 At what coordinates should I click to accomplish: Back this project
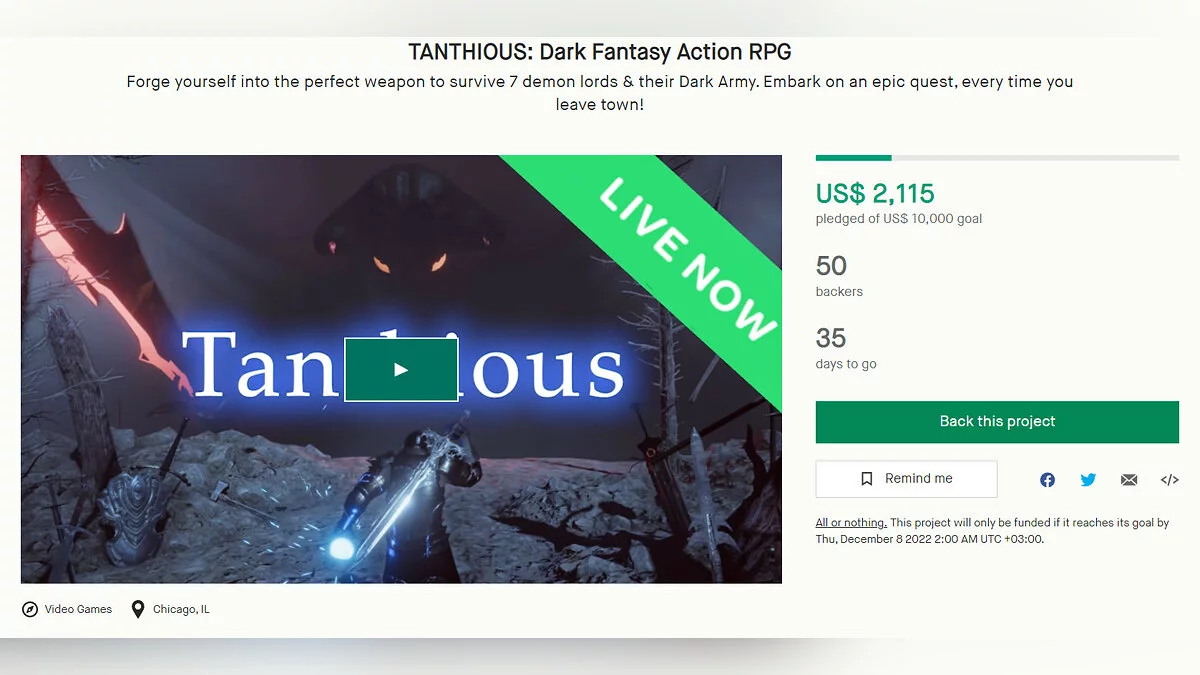(997, 422)
